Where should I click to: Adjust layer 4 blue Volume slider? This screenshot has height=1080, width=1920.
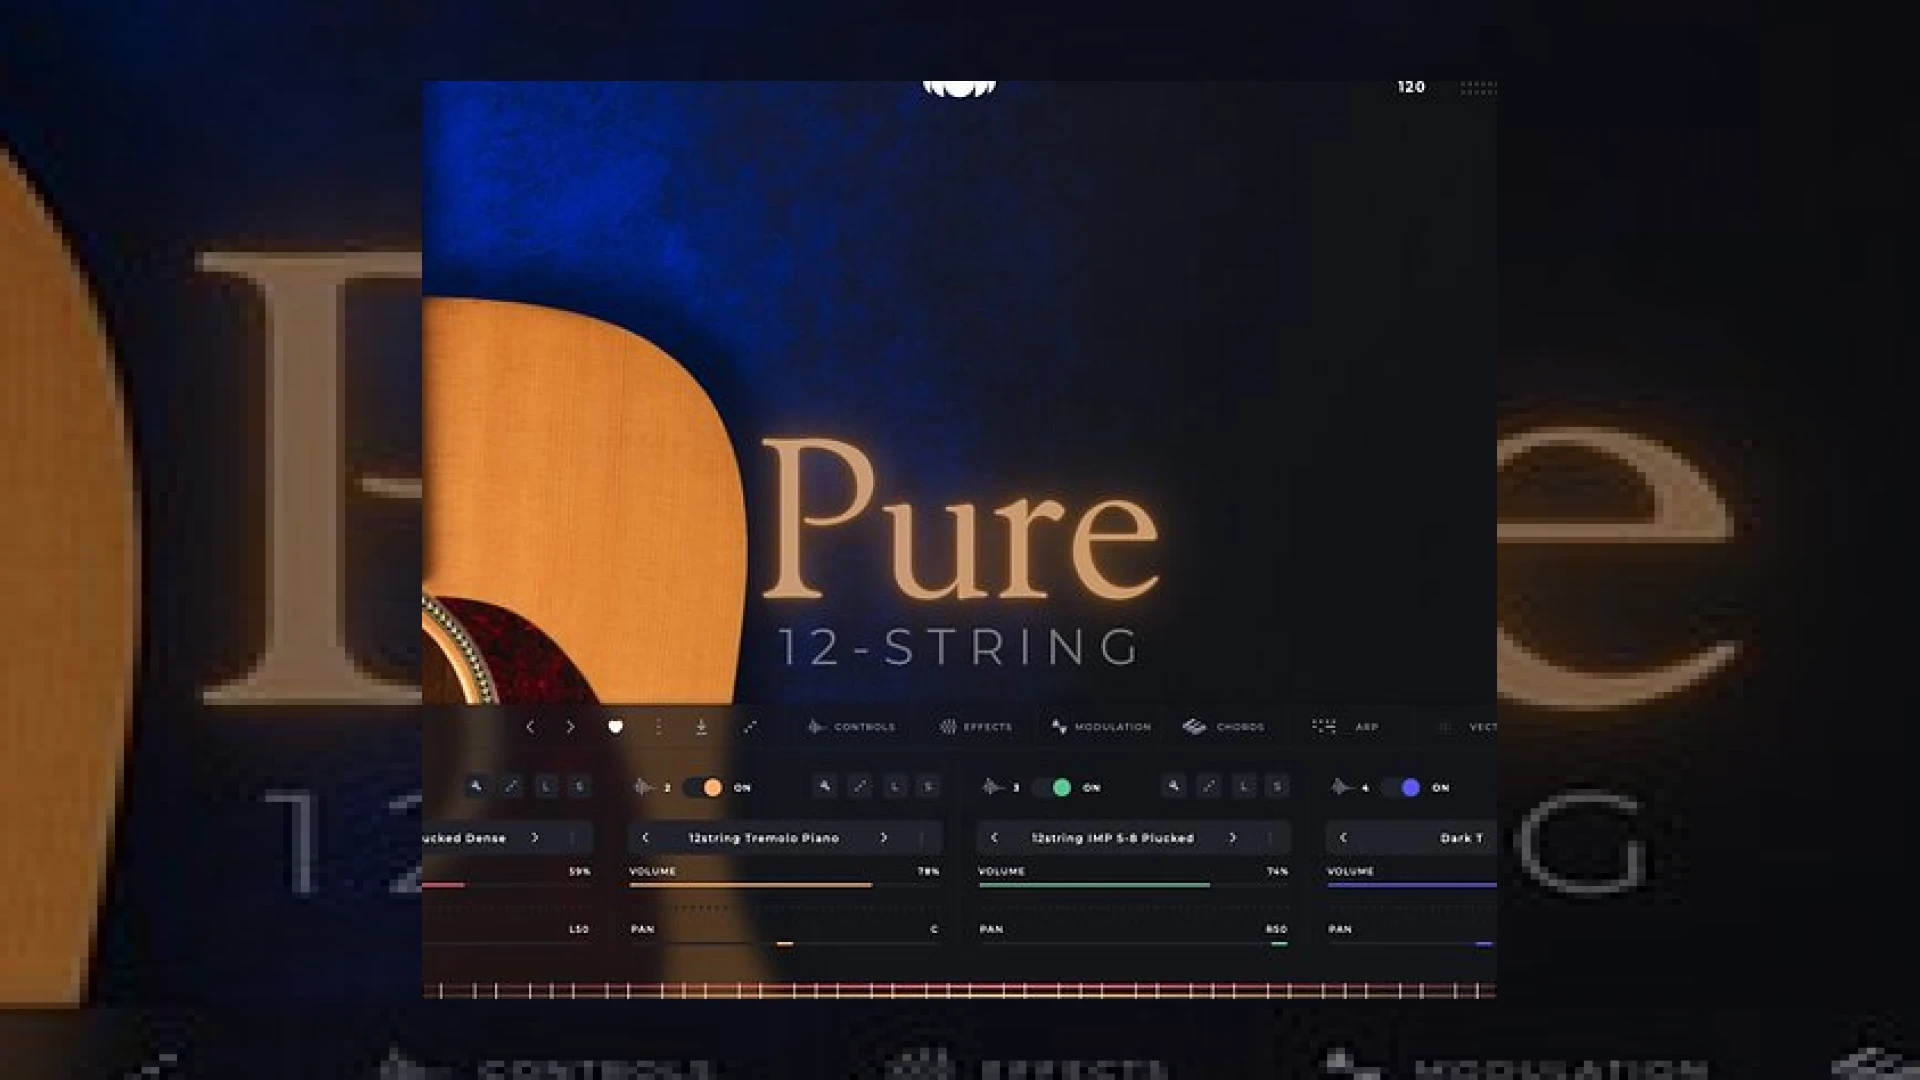click(1412, 885)
